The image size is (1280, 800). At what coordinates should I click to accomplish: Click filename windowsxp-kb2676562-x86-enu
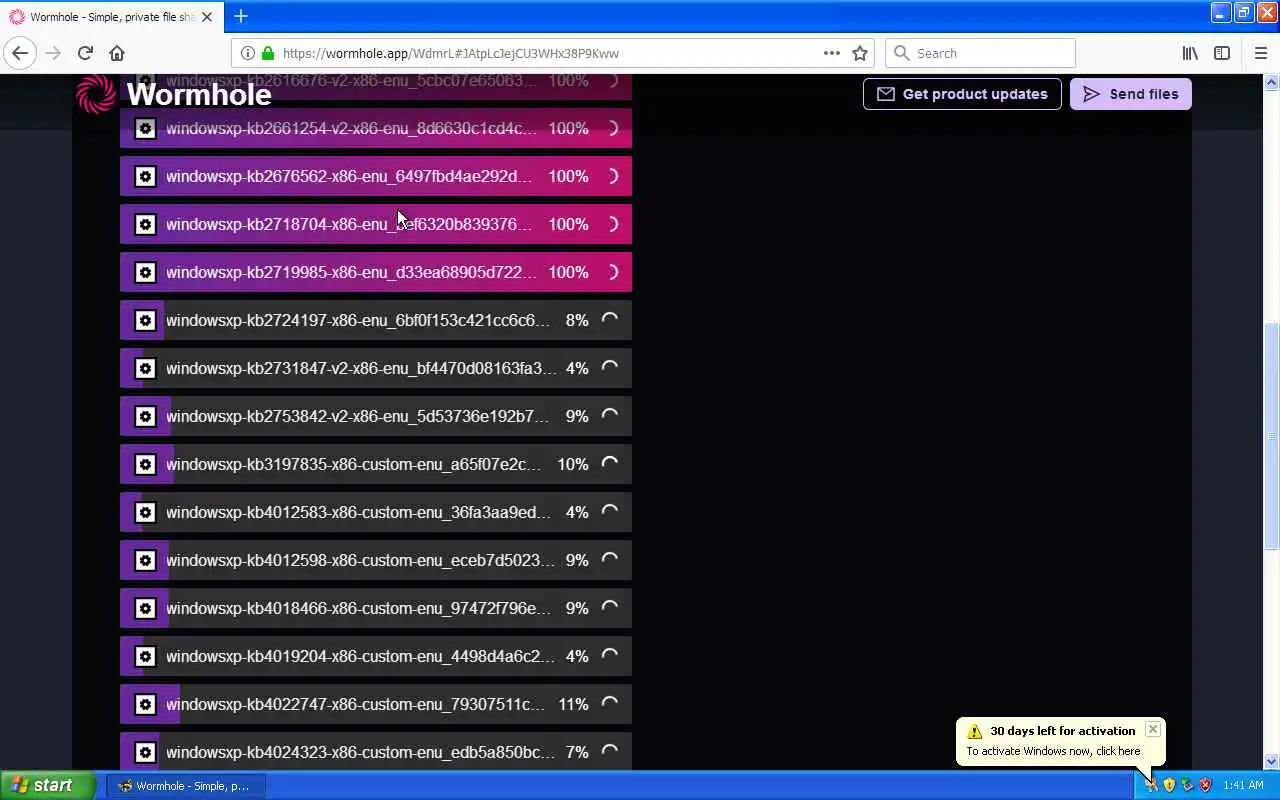point(349,176)
